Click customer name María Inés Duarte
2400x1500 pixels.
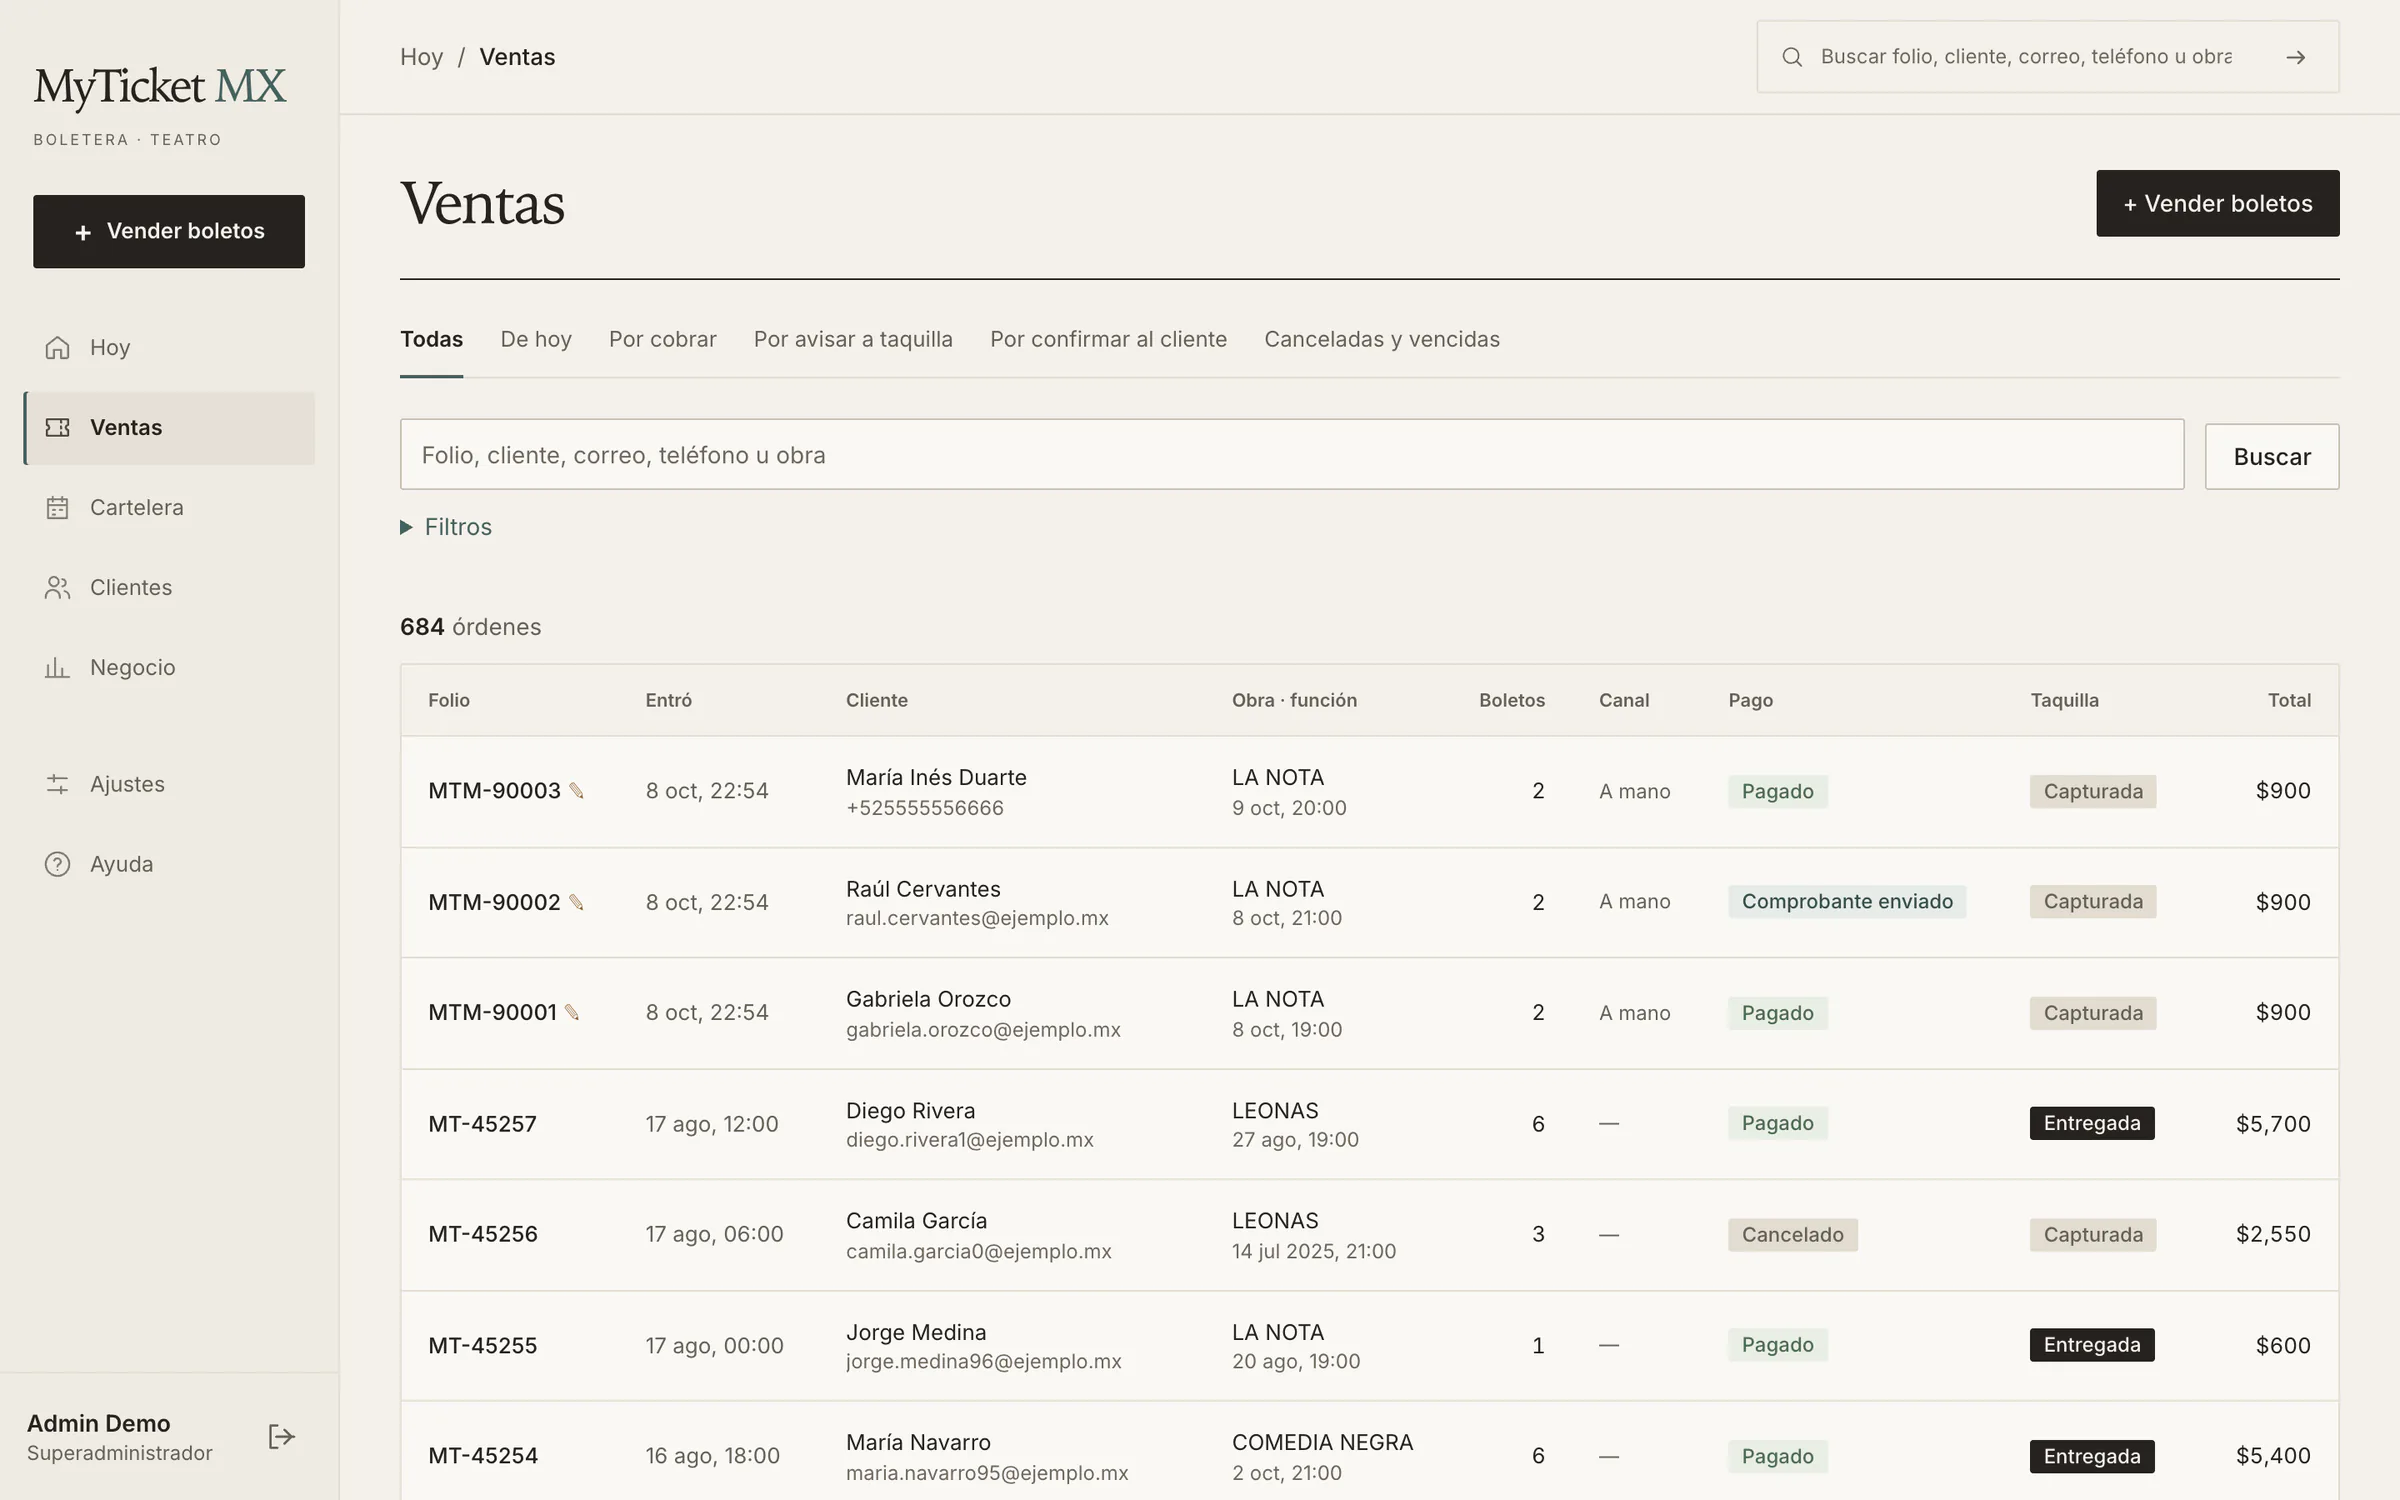[x=936, y=777]
